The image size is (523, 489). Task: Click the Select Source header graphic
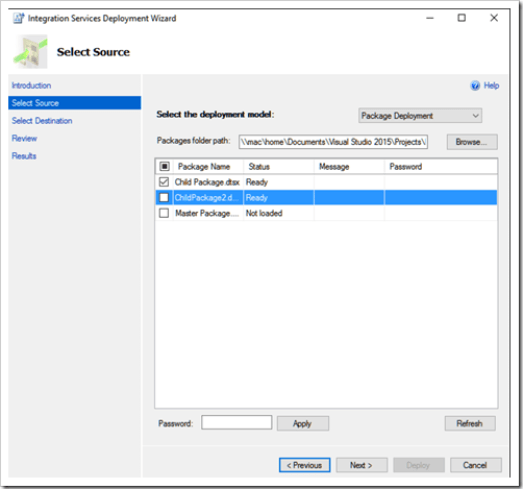30,52
